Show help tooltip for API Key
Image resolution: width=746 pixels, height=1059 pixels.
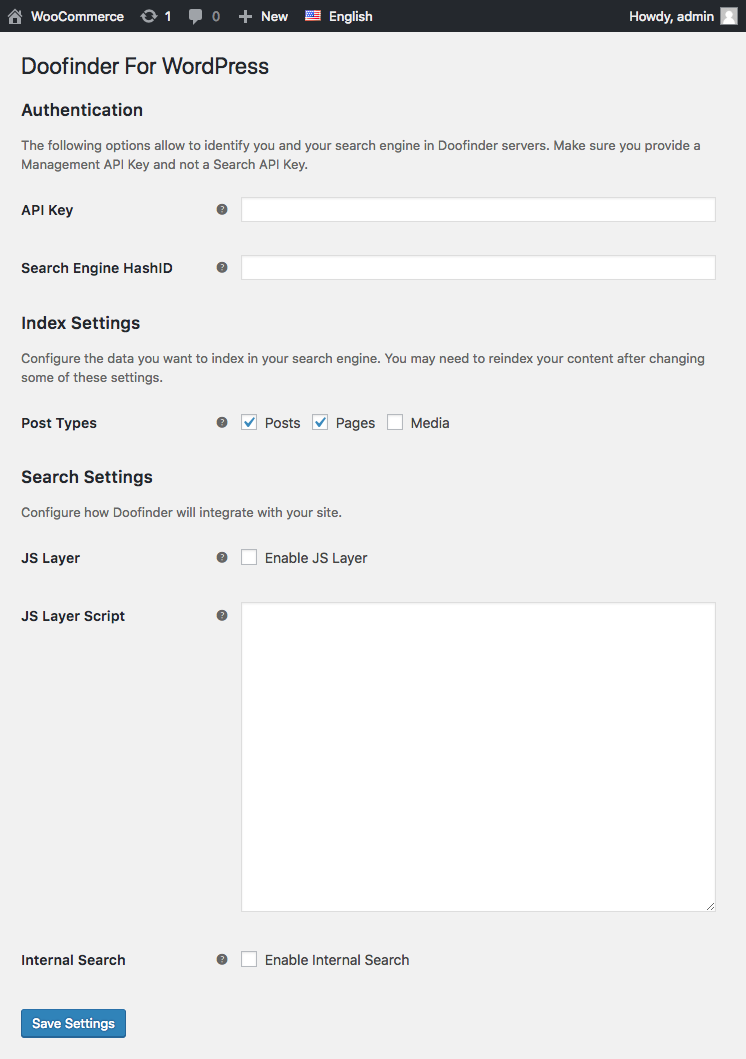[x=222, y=209]
